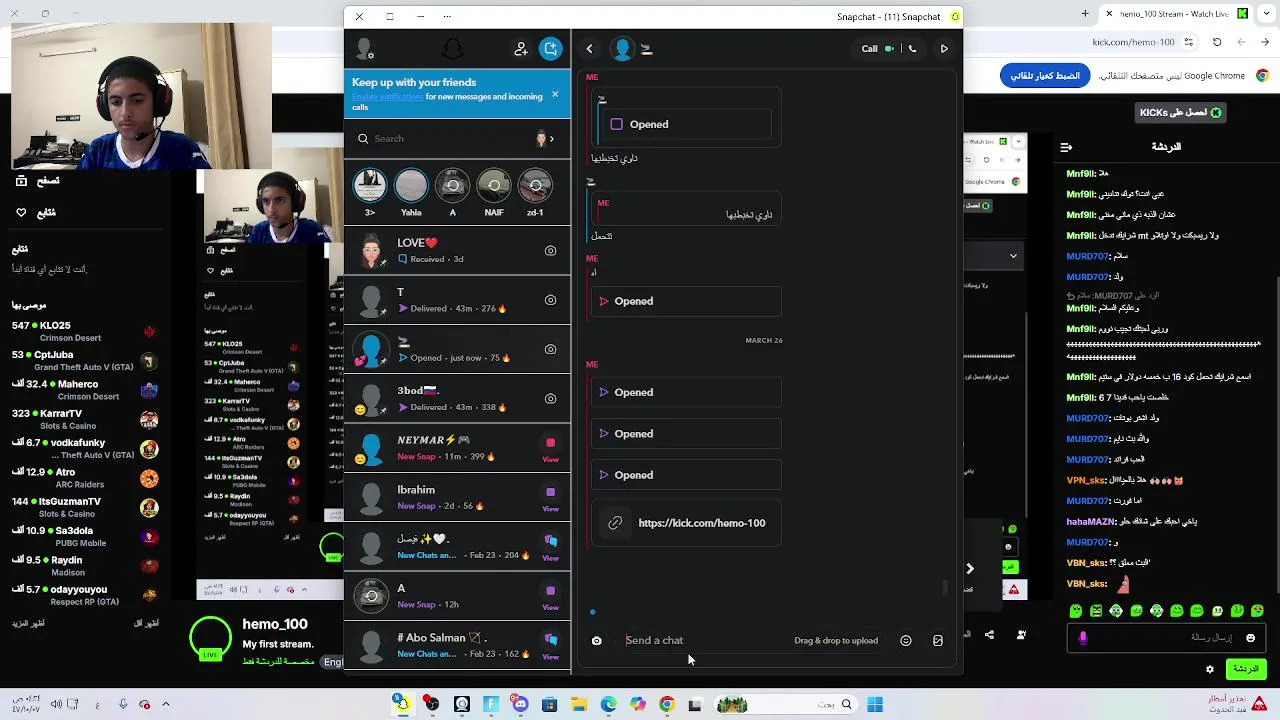The width and height of the screenshot is (1280, 720).
Task: Click camera icon on T chat row
Action: [x=550, y=300]
